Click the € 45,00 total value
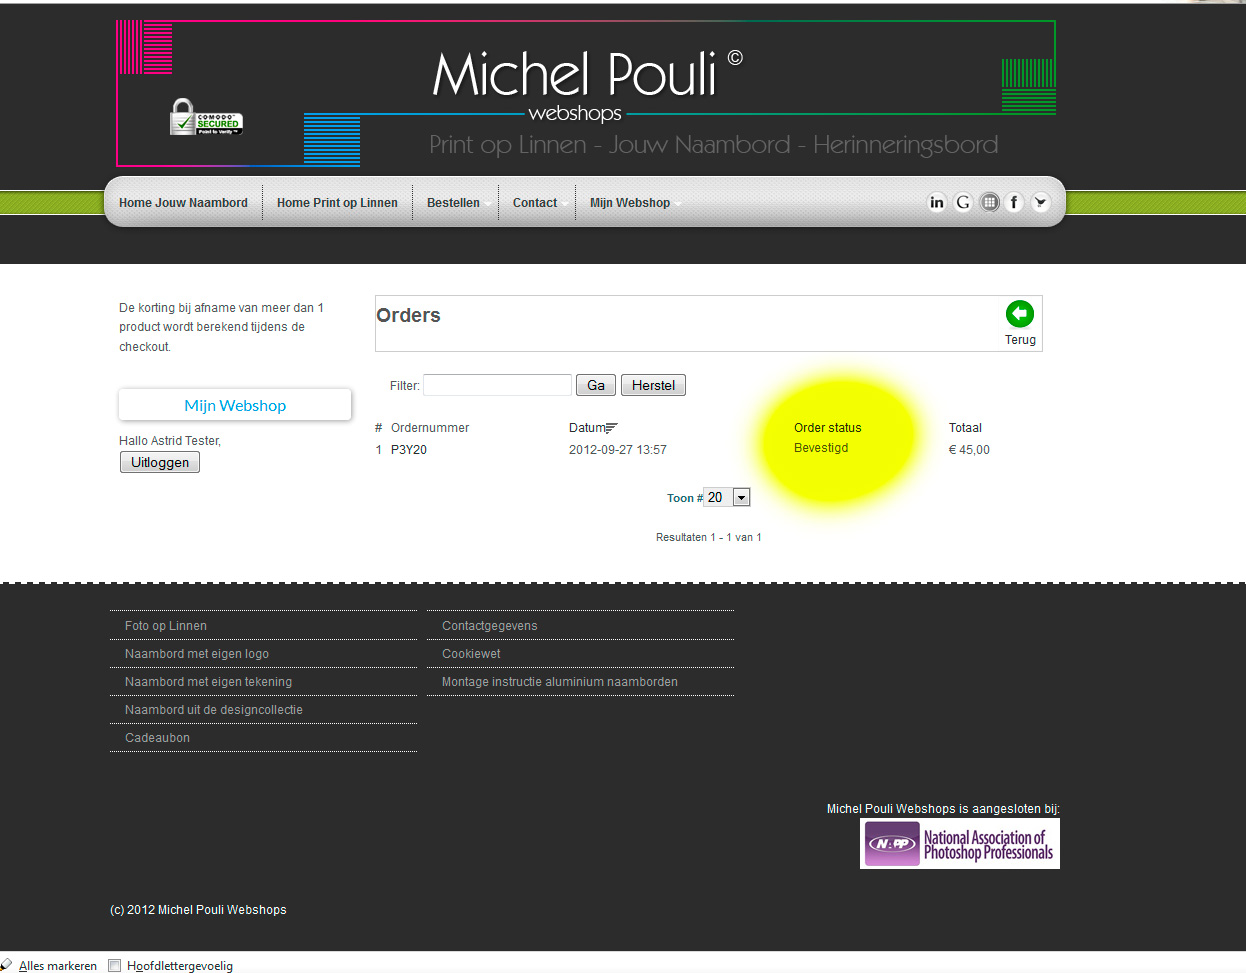 point(969,450)
